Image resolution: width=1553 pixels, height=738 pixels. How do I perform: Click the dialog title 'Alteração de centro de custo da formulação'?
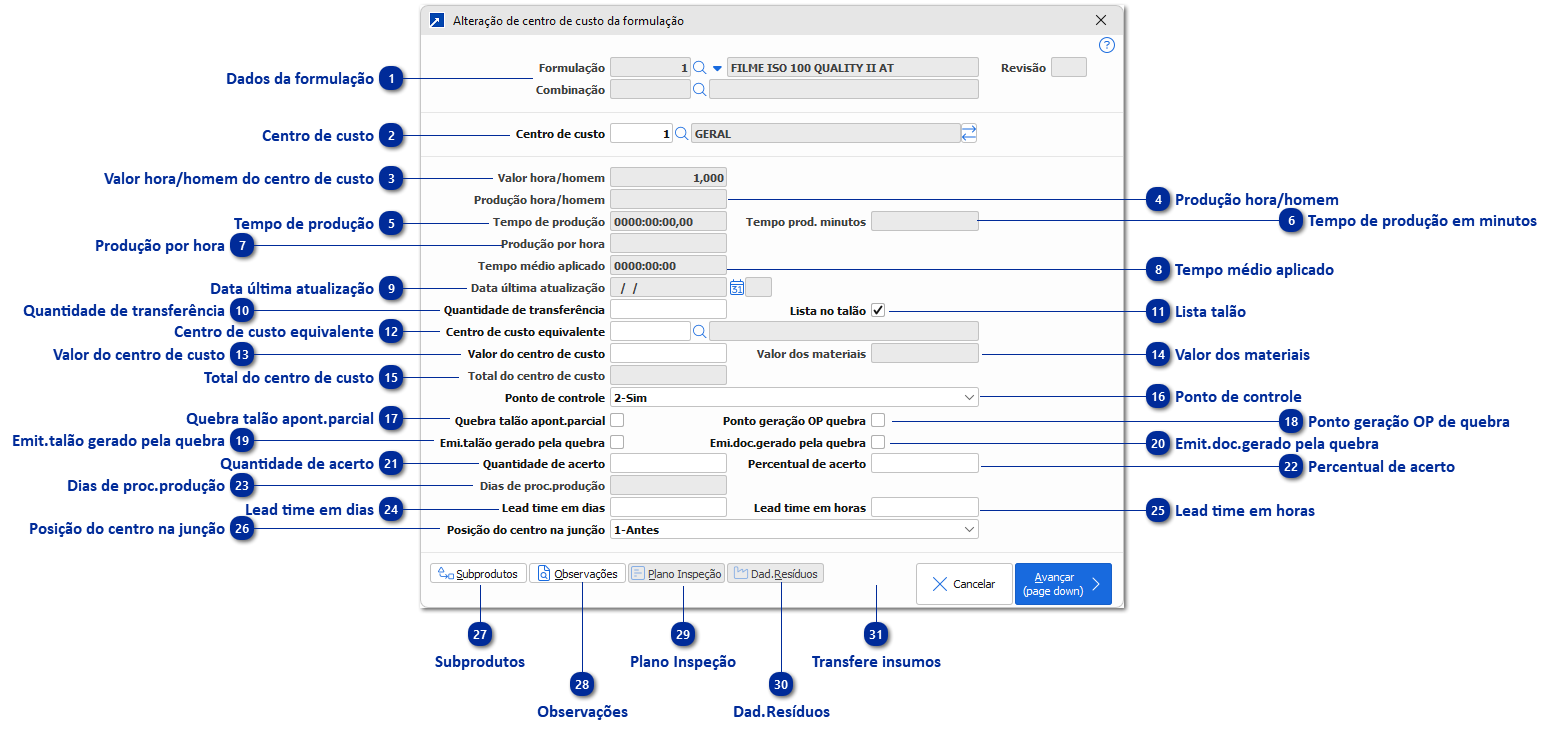click(x=569, y=20)
